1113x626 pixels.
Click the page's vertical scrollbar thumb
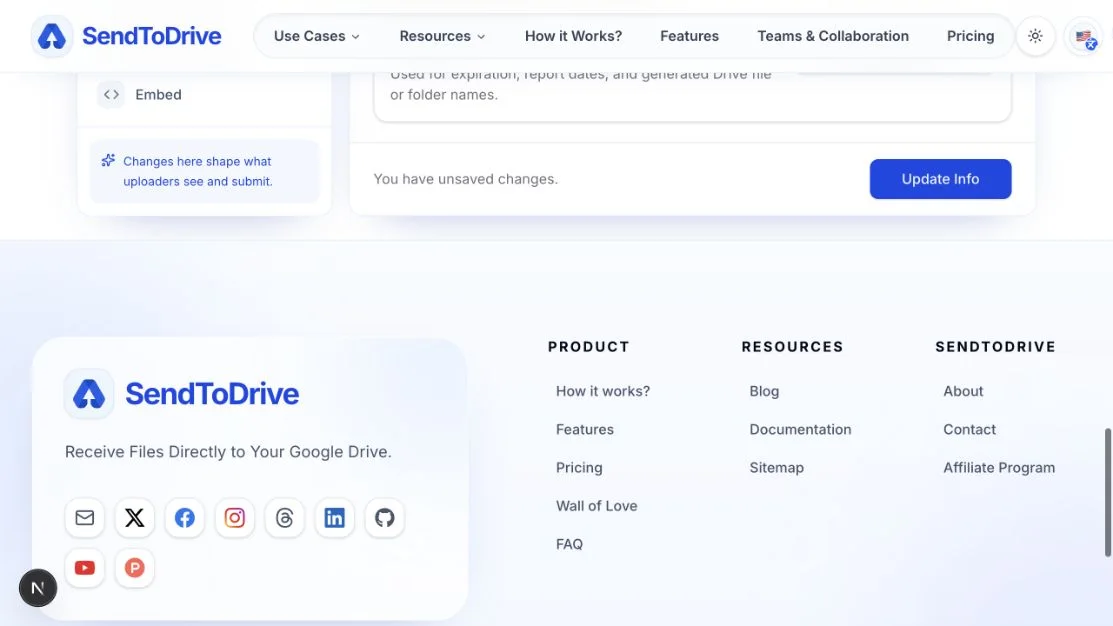(x=1107, y=493)
